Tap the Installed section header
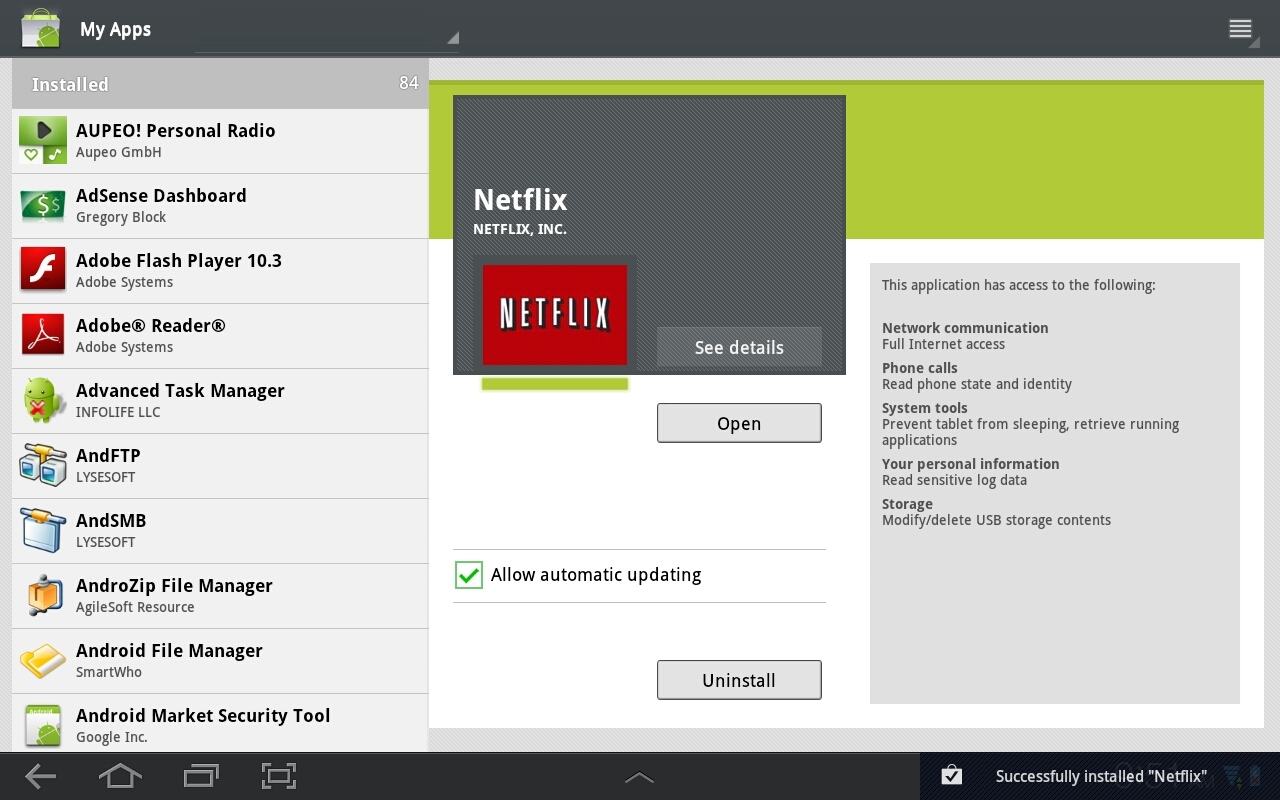 220,84
